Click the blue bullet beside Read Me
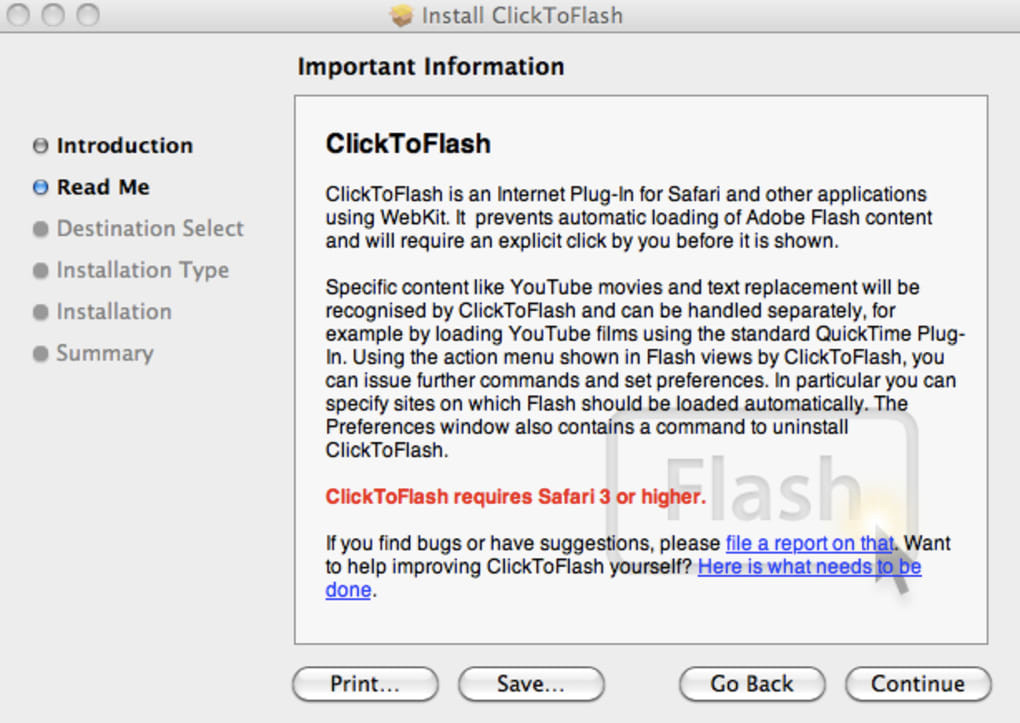Screen dimensions: 1020x723 pyautogui.click(x=40, y=187)
